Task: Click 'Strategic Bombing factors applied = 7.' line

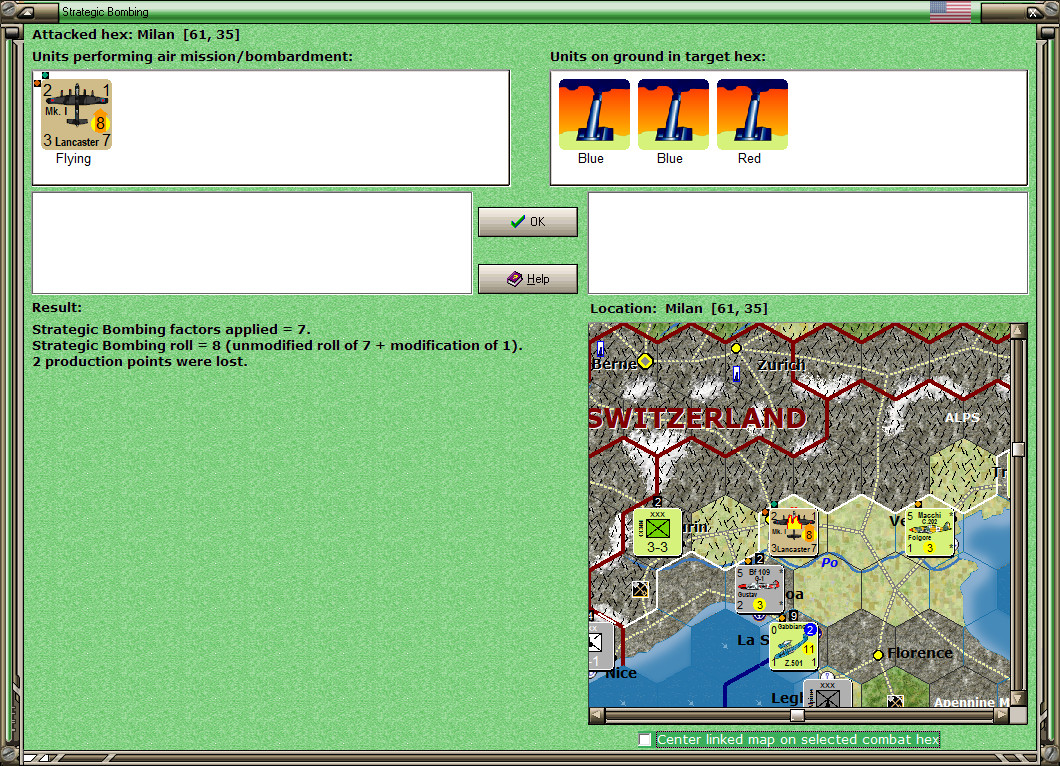Action: click(172, 329)
